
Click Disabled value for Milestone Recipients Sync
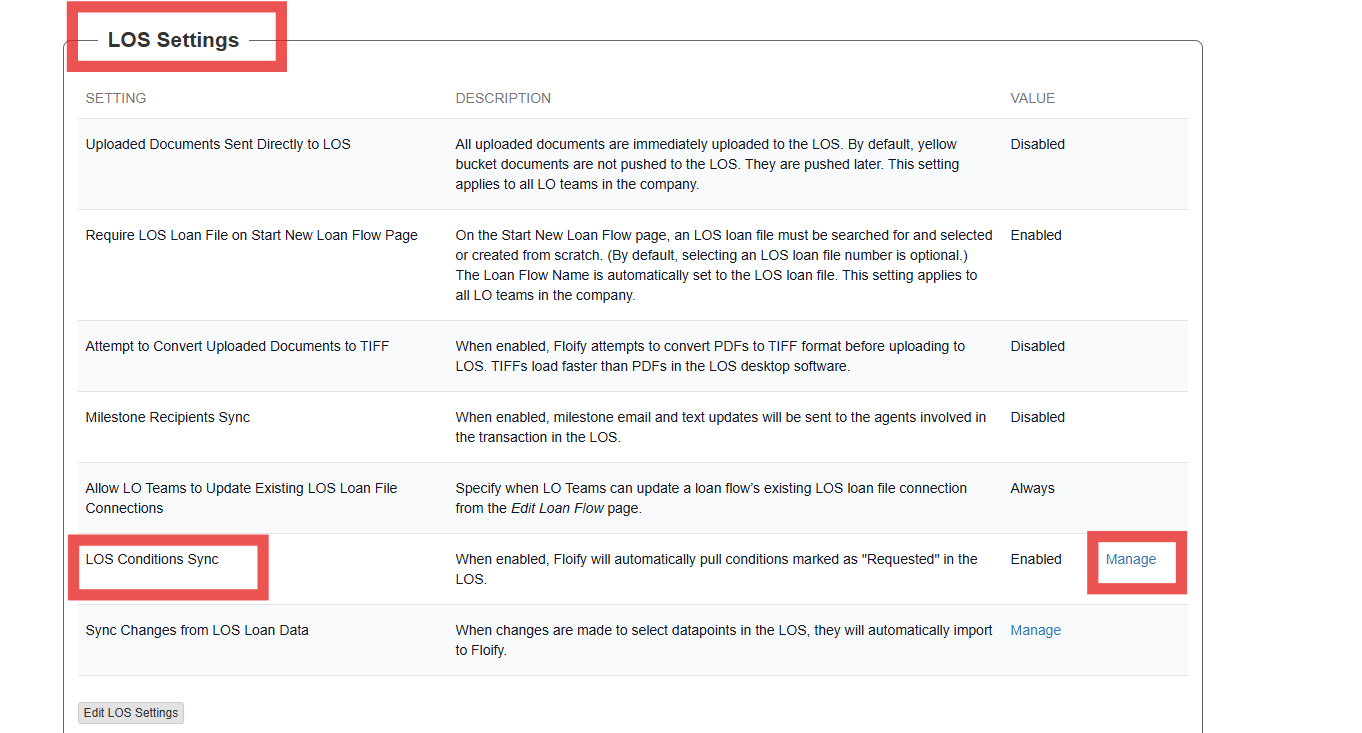pos(1037,417)
